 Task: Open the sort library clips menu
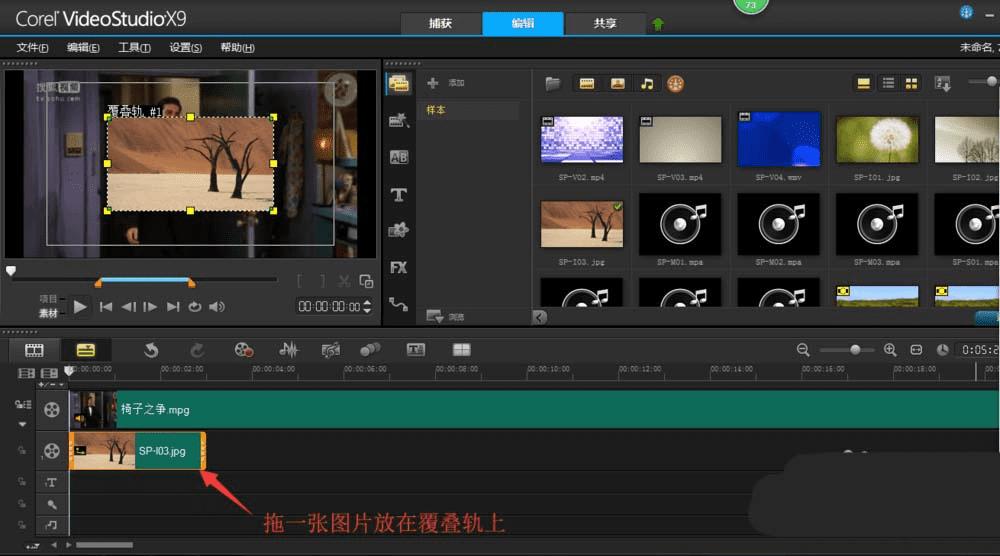pos(943,84)
